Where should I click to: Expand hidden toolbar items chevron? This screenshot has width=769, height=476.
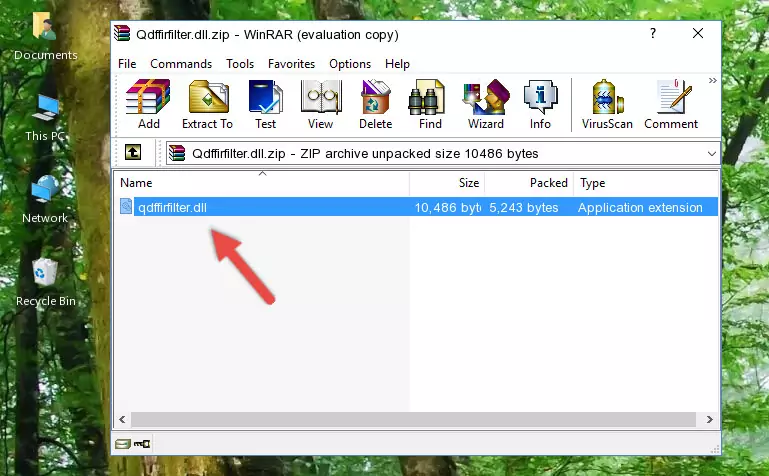click(x=713, y=80)
